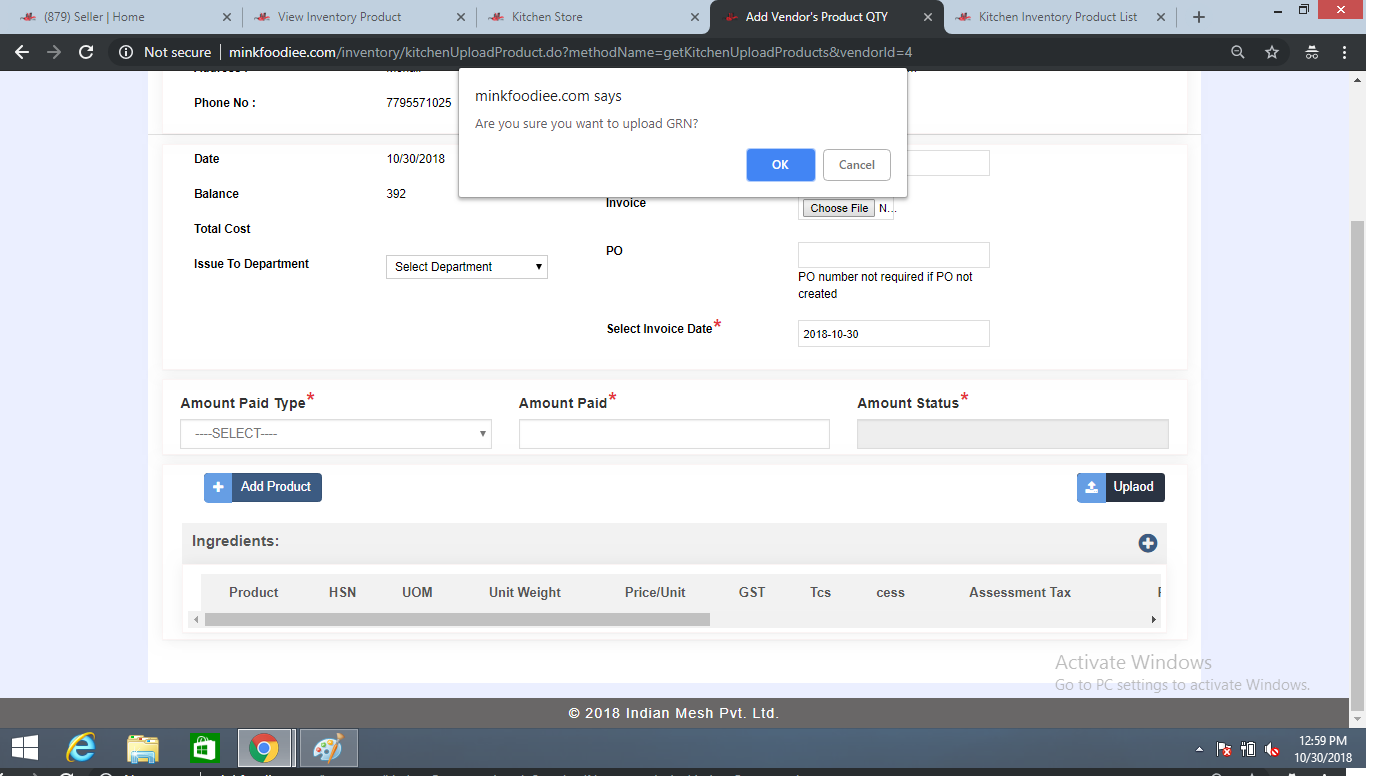Screen dimensions: 1392x776
Task: Click the Chrome taskbar icon
Action: 264,748
